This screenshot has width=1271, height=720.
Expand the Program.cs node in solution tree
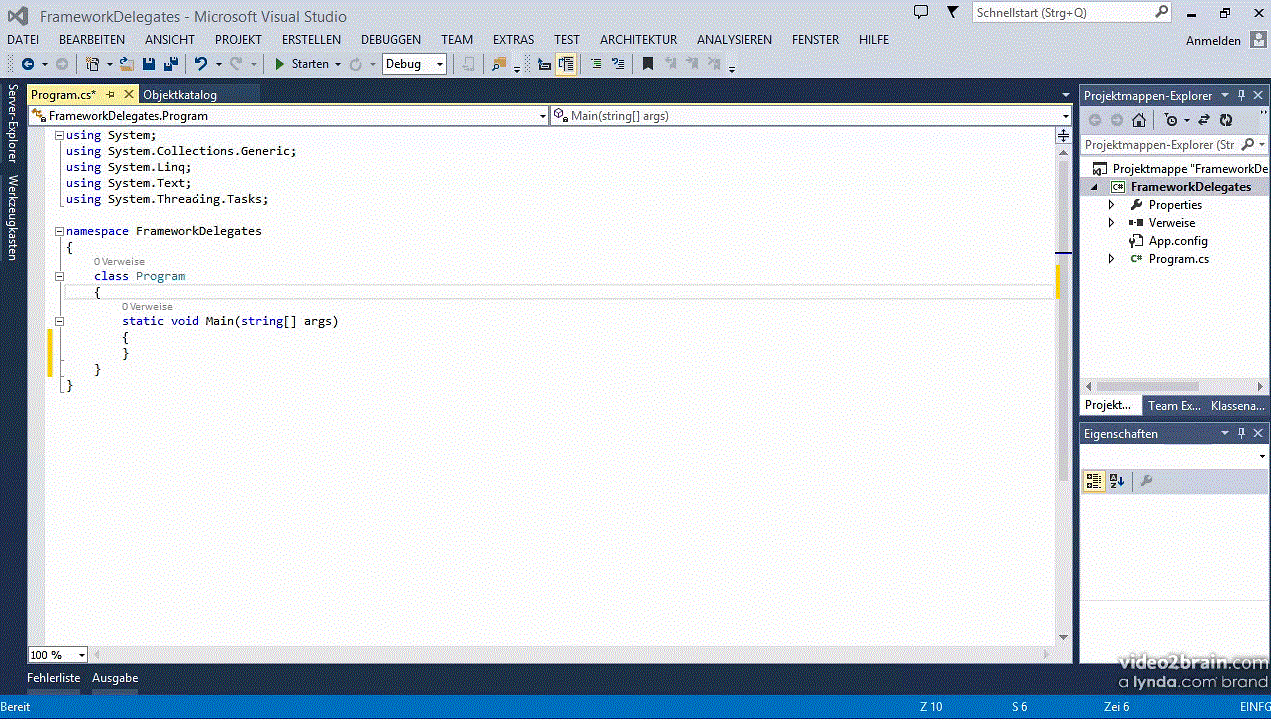tap(1111, 259)
